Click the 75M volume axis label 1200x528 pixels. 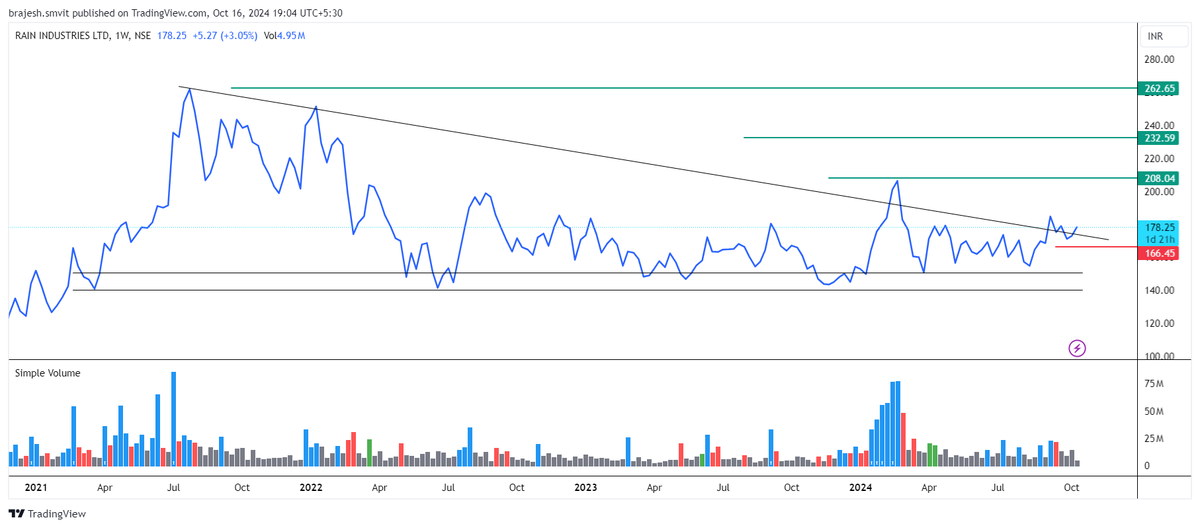click(x=1154, y=384)
